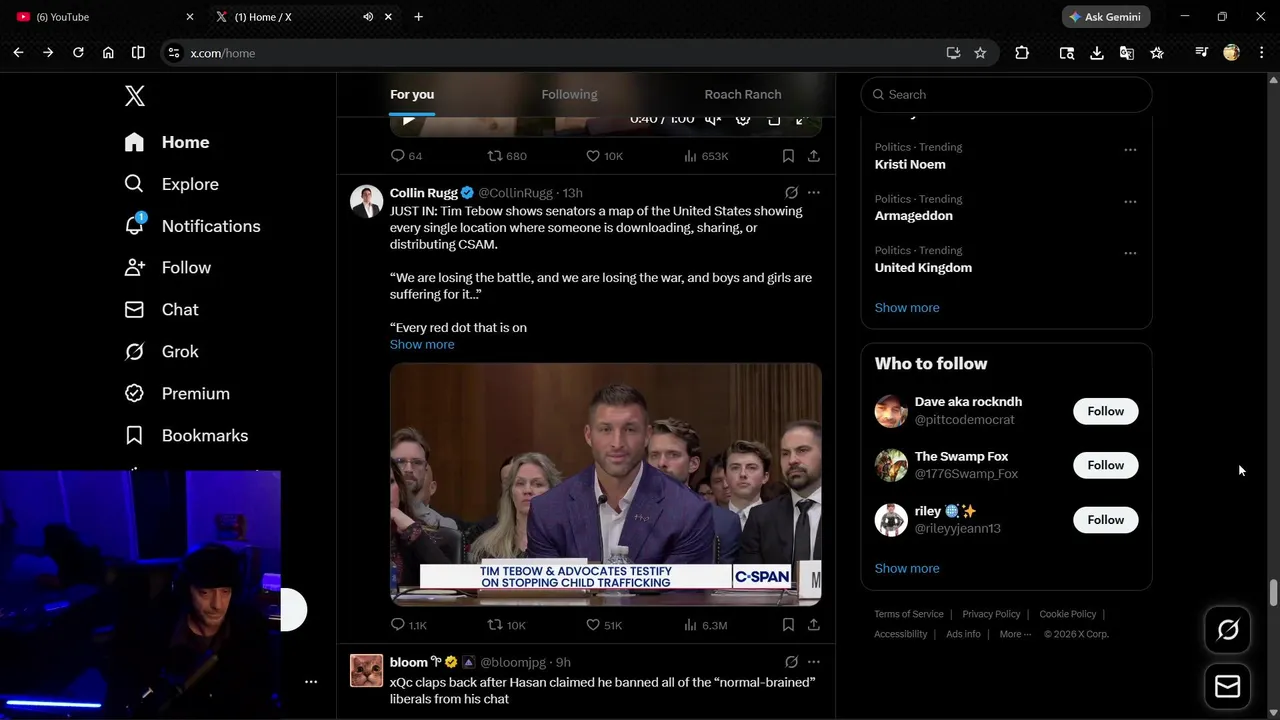
Task: View analytics of top post (653K)
Action: (x=705, y=156)
